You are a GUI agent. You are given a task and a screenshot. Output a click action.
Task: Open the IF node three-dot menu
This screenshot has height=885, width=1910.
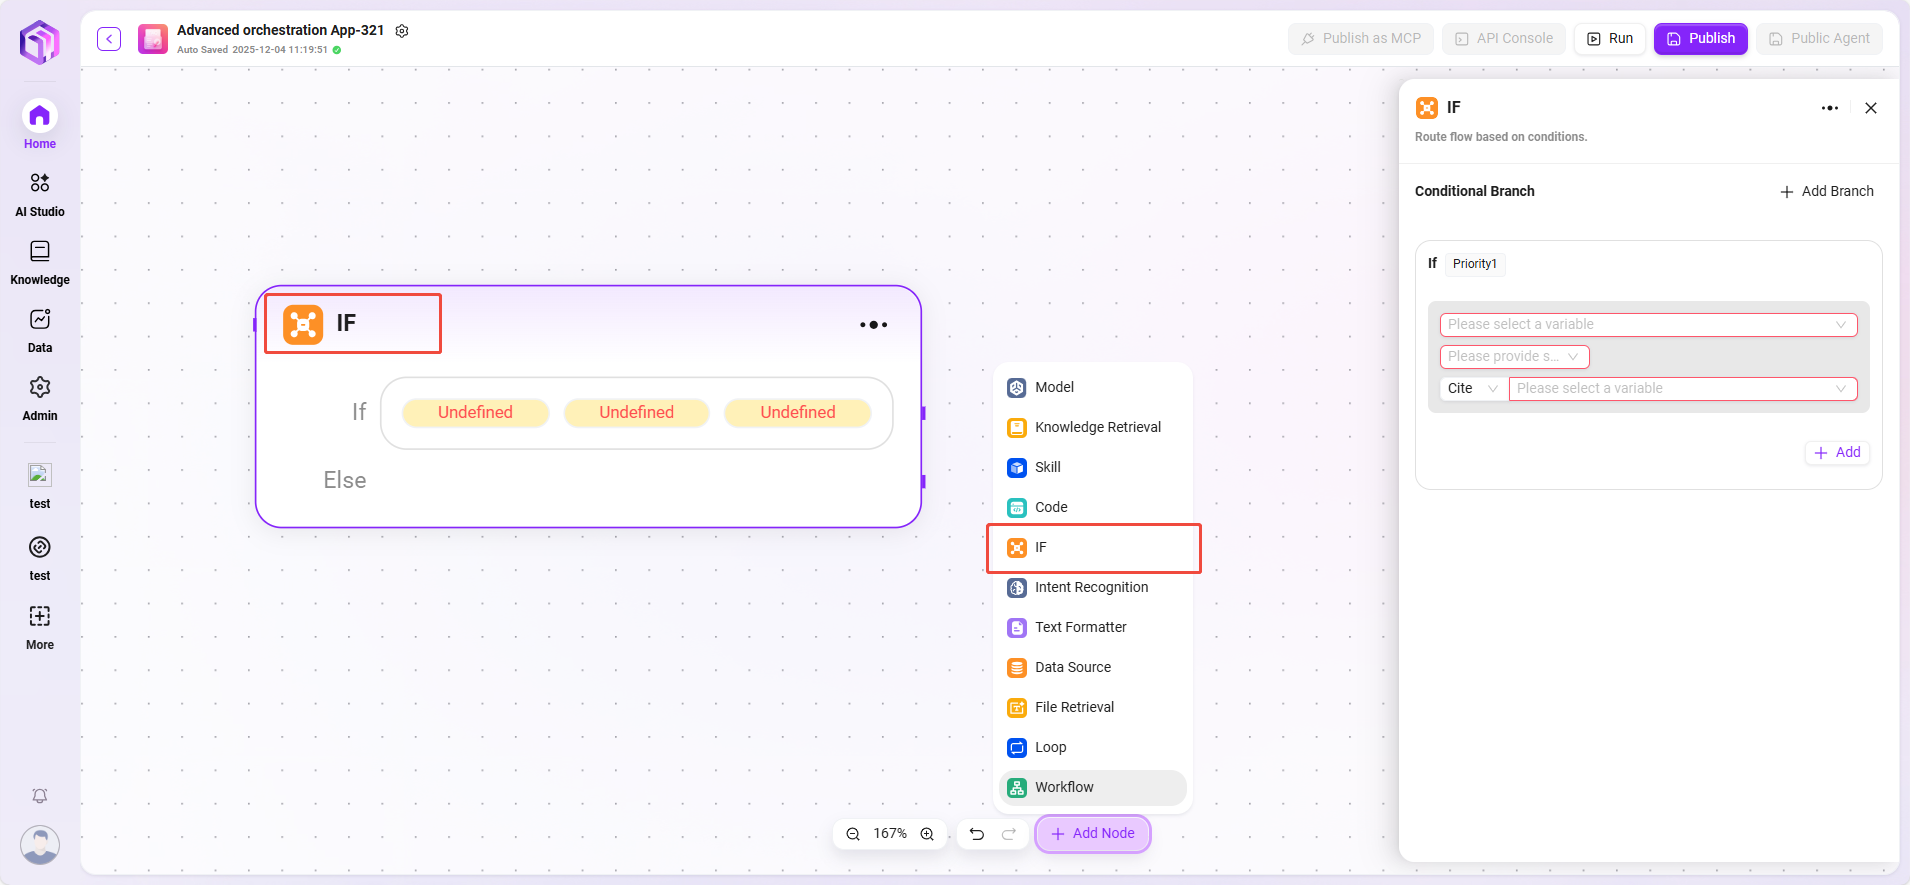click(873, 325)
